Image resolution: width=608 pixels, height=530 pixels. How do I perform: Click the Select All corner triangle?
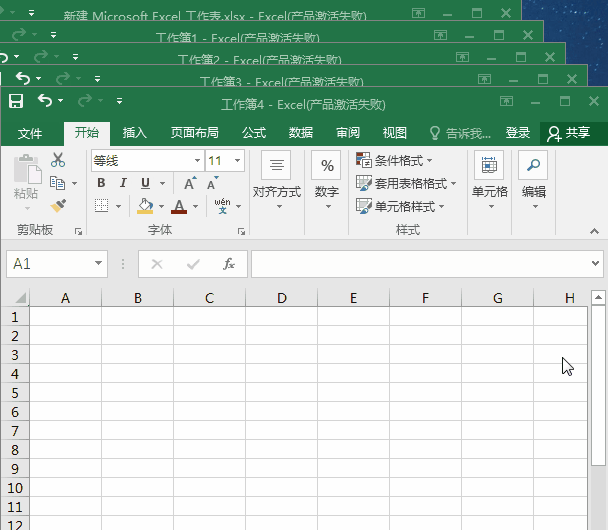tap(20, 298)
